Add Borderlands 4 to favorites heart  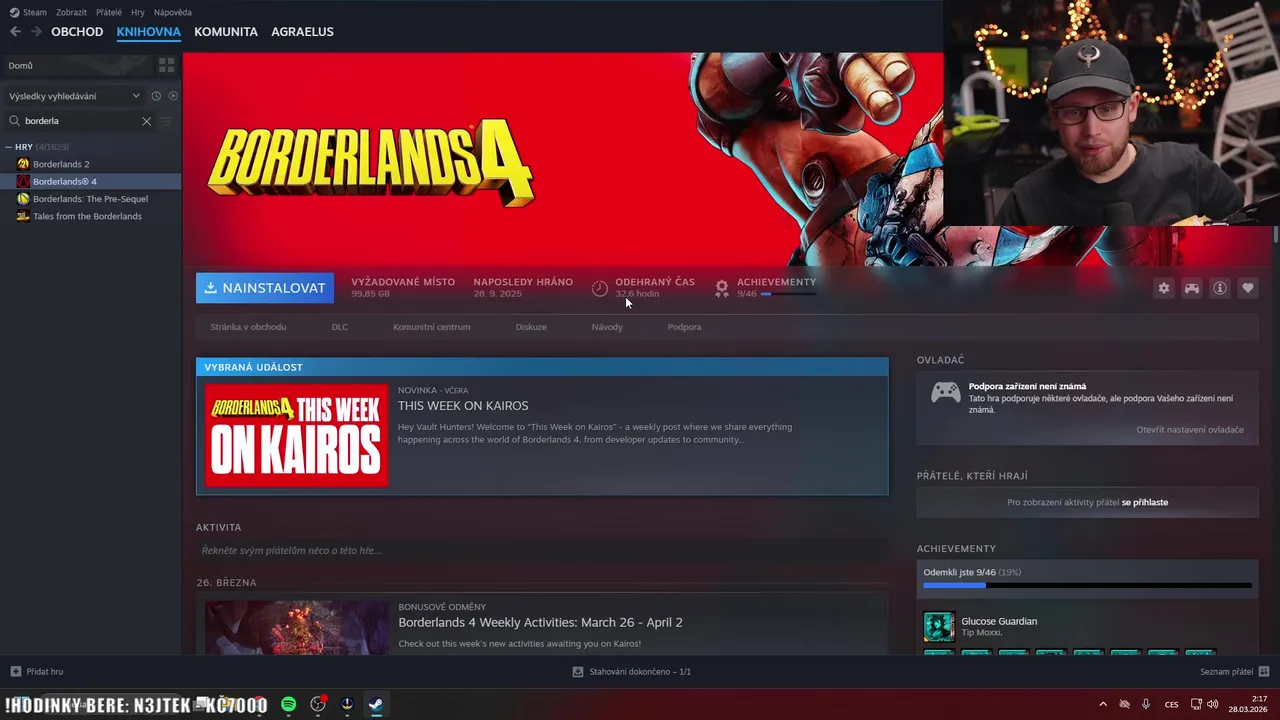point(1247,288)
